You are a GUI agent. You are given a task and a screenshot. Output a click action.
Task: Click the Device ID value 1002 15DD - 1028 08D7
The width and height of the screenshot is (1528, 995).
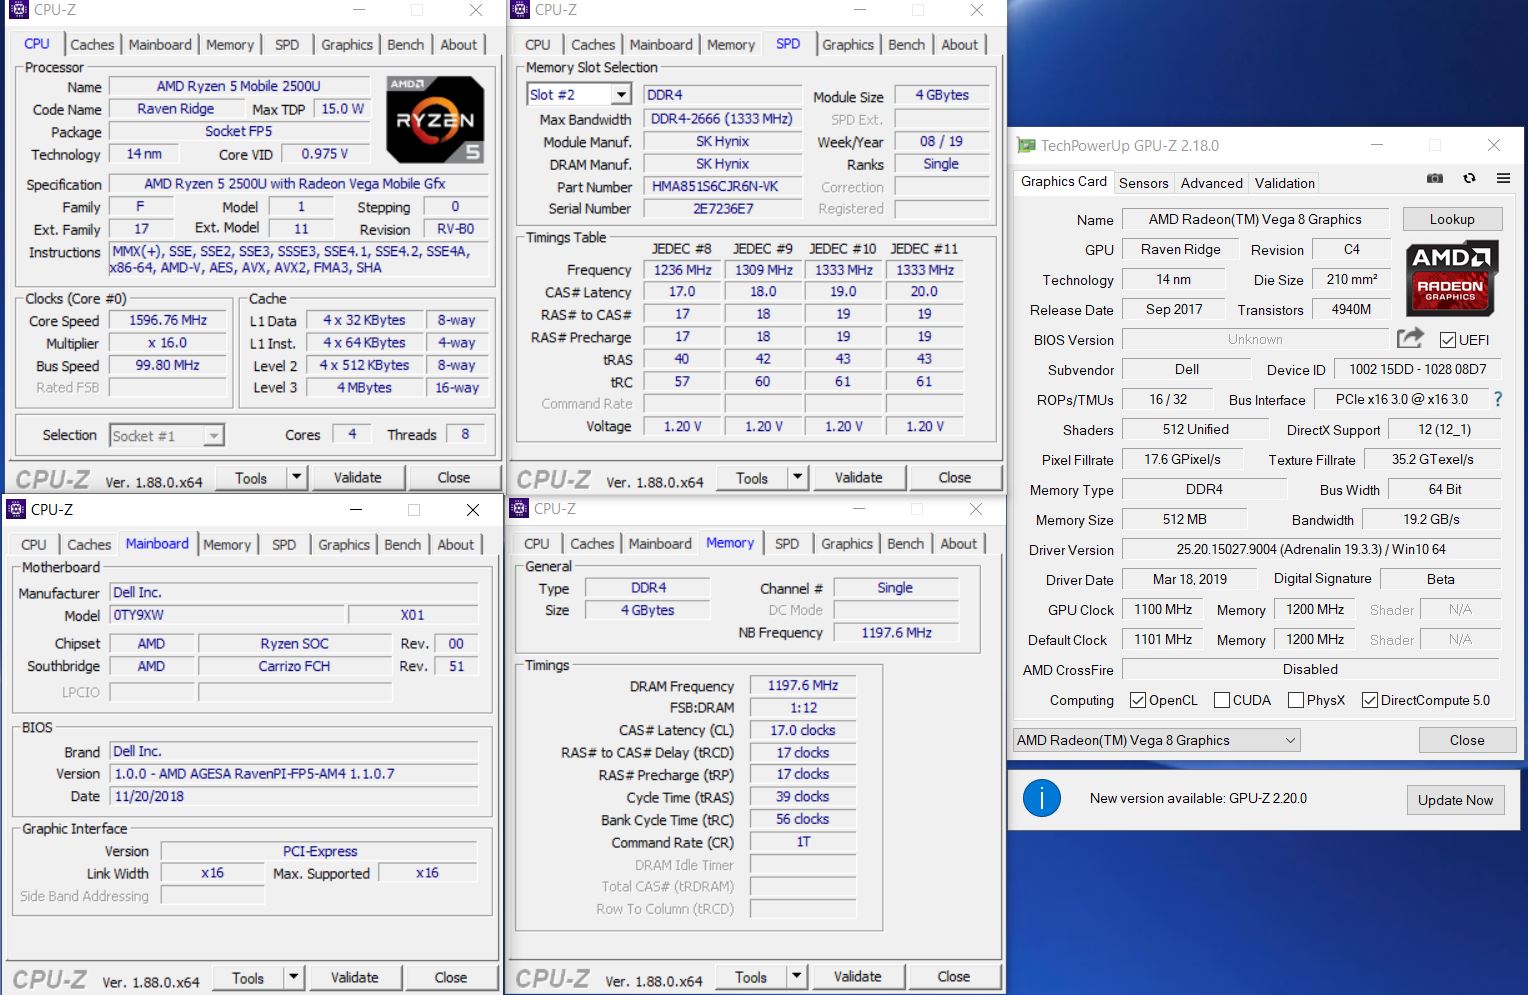pyautogui.click(x=1418, y=369)
